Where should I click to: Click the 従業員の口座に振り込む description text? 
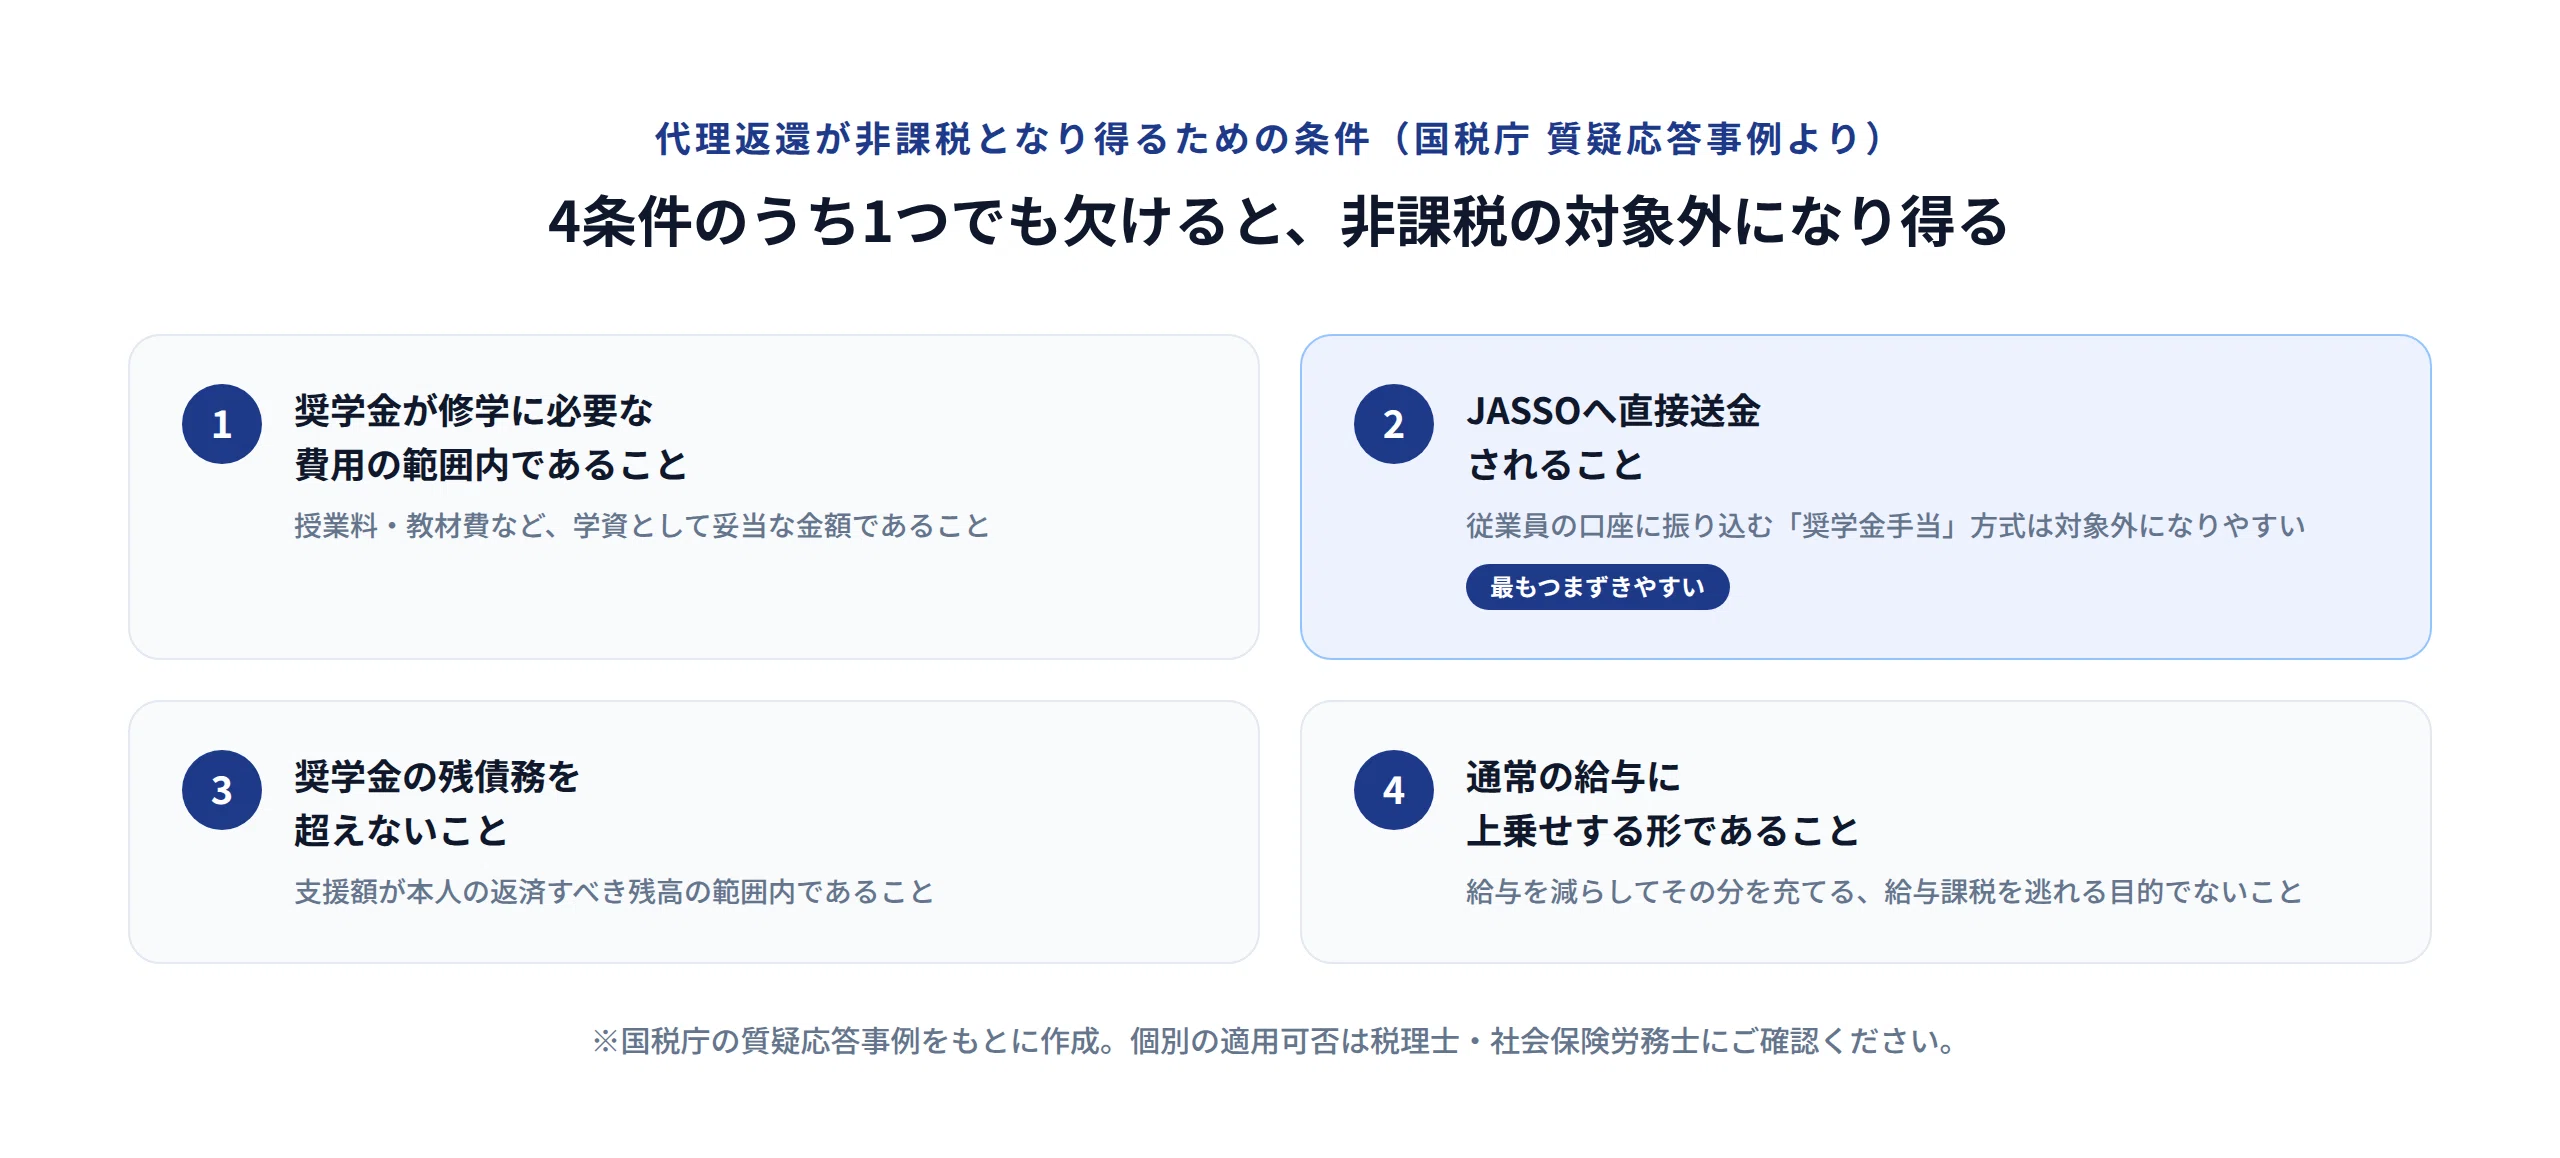coord(1885,526)
